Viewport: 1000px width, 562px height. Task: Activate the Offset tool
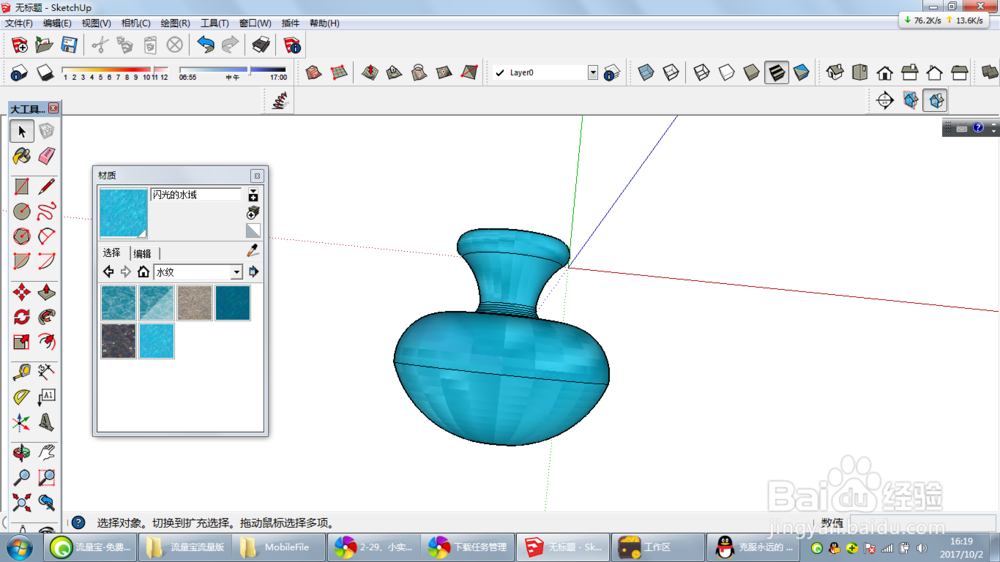click(47, 342)
